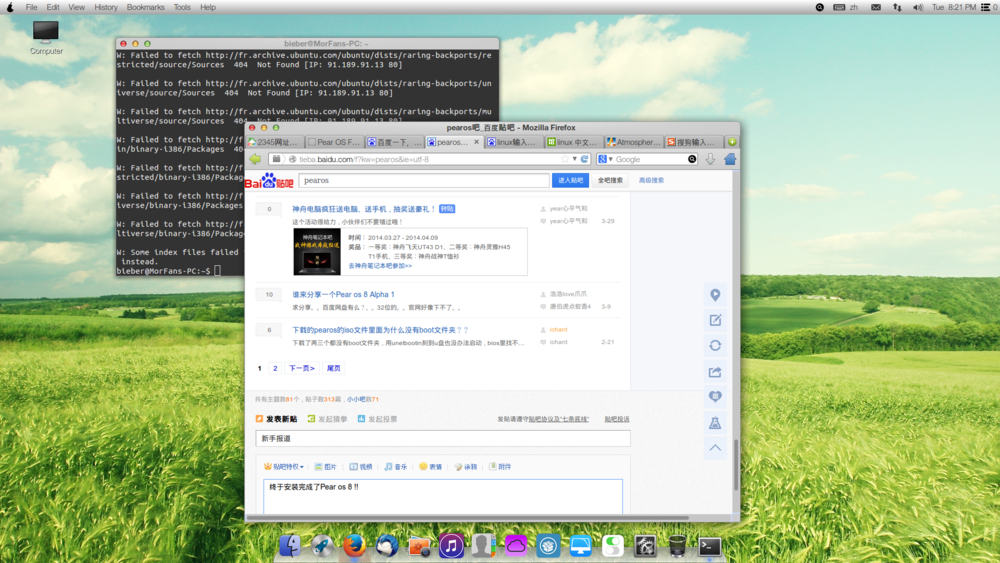The height and width of the screenshot is (563, 1000).
Task: Open the Terminal icon in the dock
Action: (710, 546)
